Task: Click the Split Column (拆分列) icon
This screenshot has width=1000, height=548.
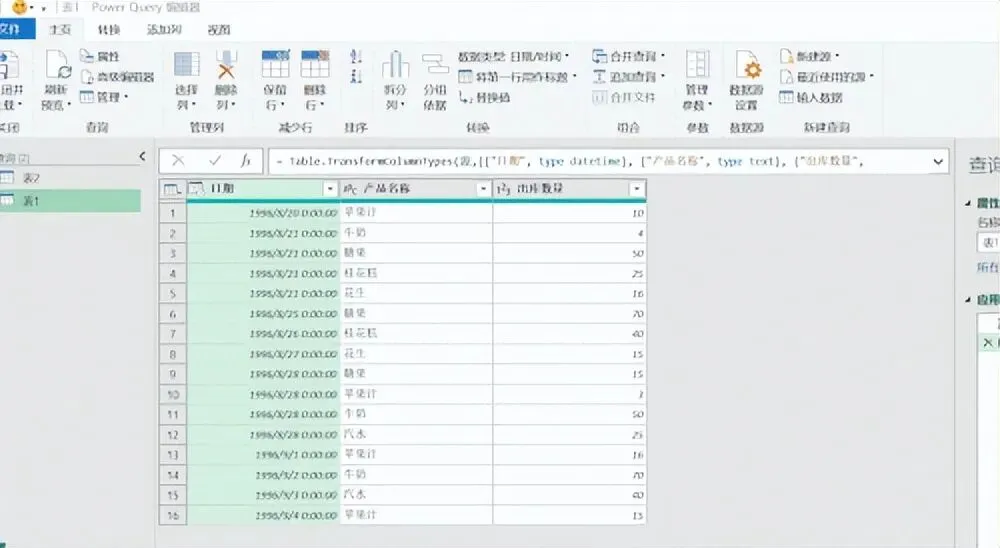Action: [x=395, y=65]
